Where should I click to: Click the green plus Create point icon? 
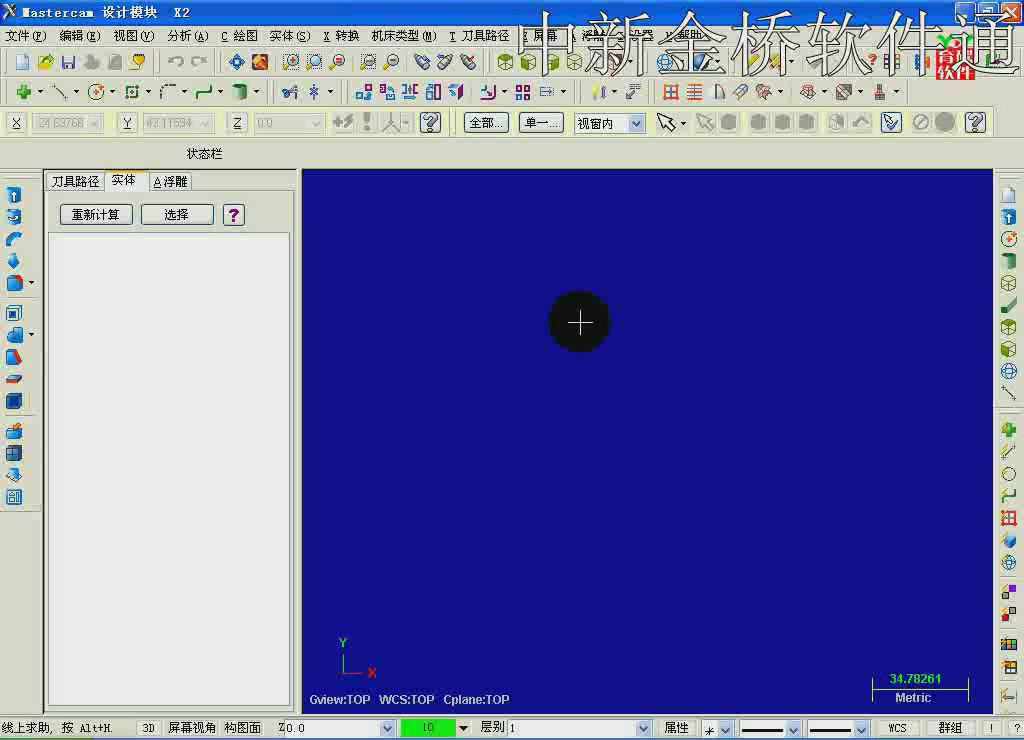click(24, 92)
